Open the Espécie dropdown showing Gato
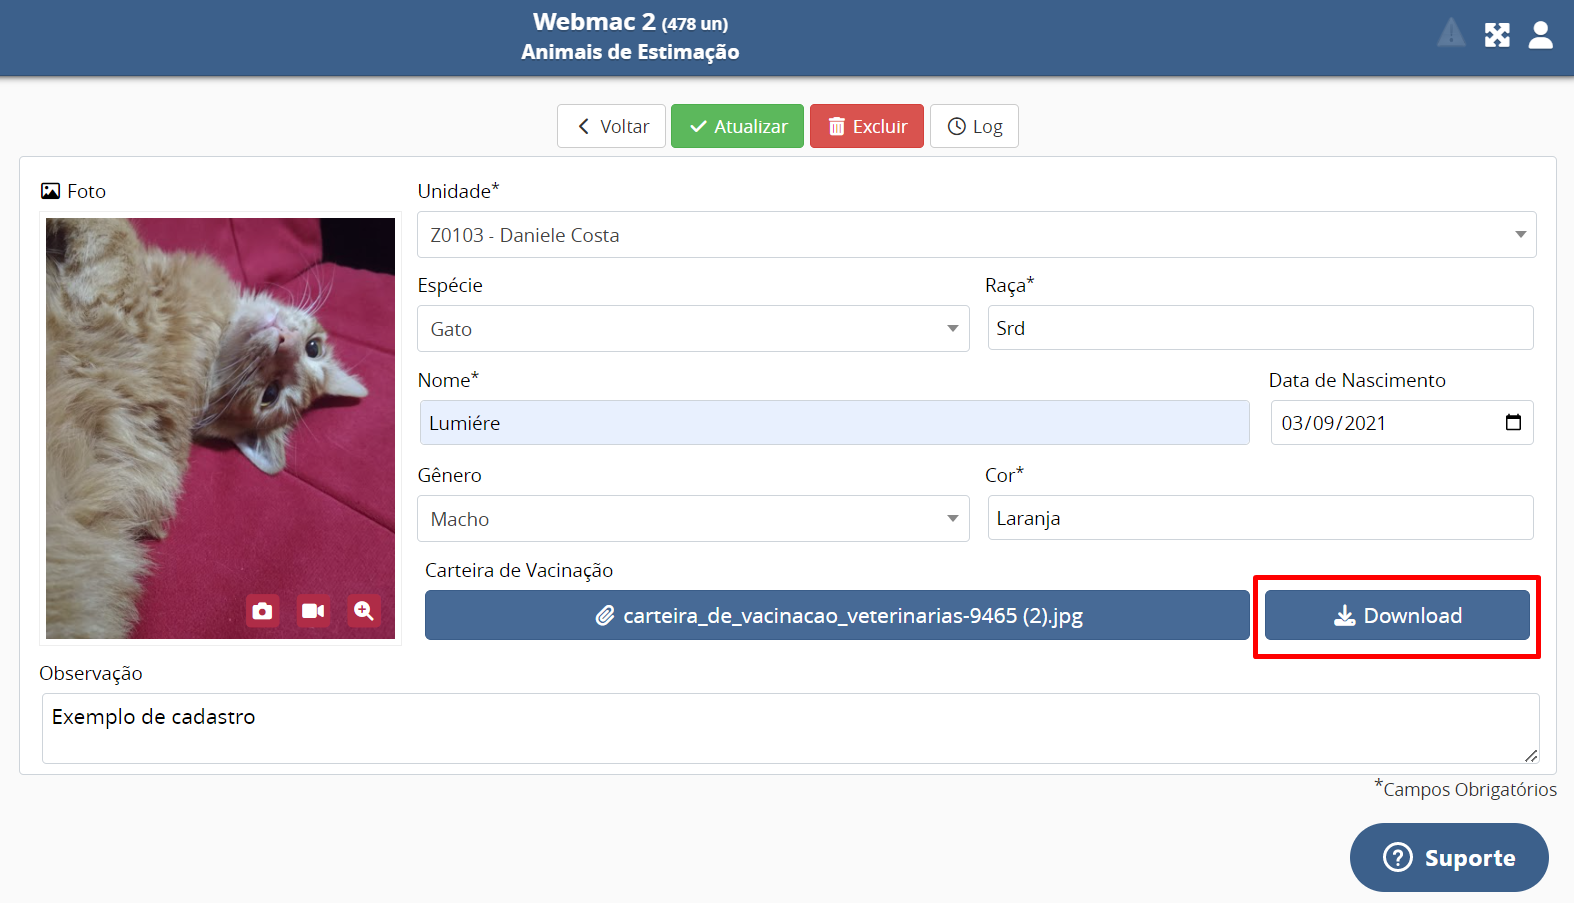Viewport: 1574px width, 903px height. 693,329
